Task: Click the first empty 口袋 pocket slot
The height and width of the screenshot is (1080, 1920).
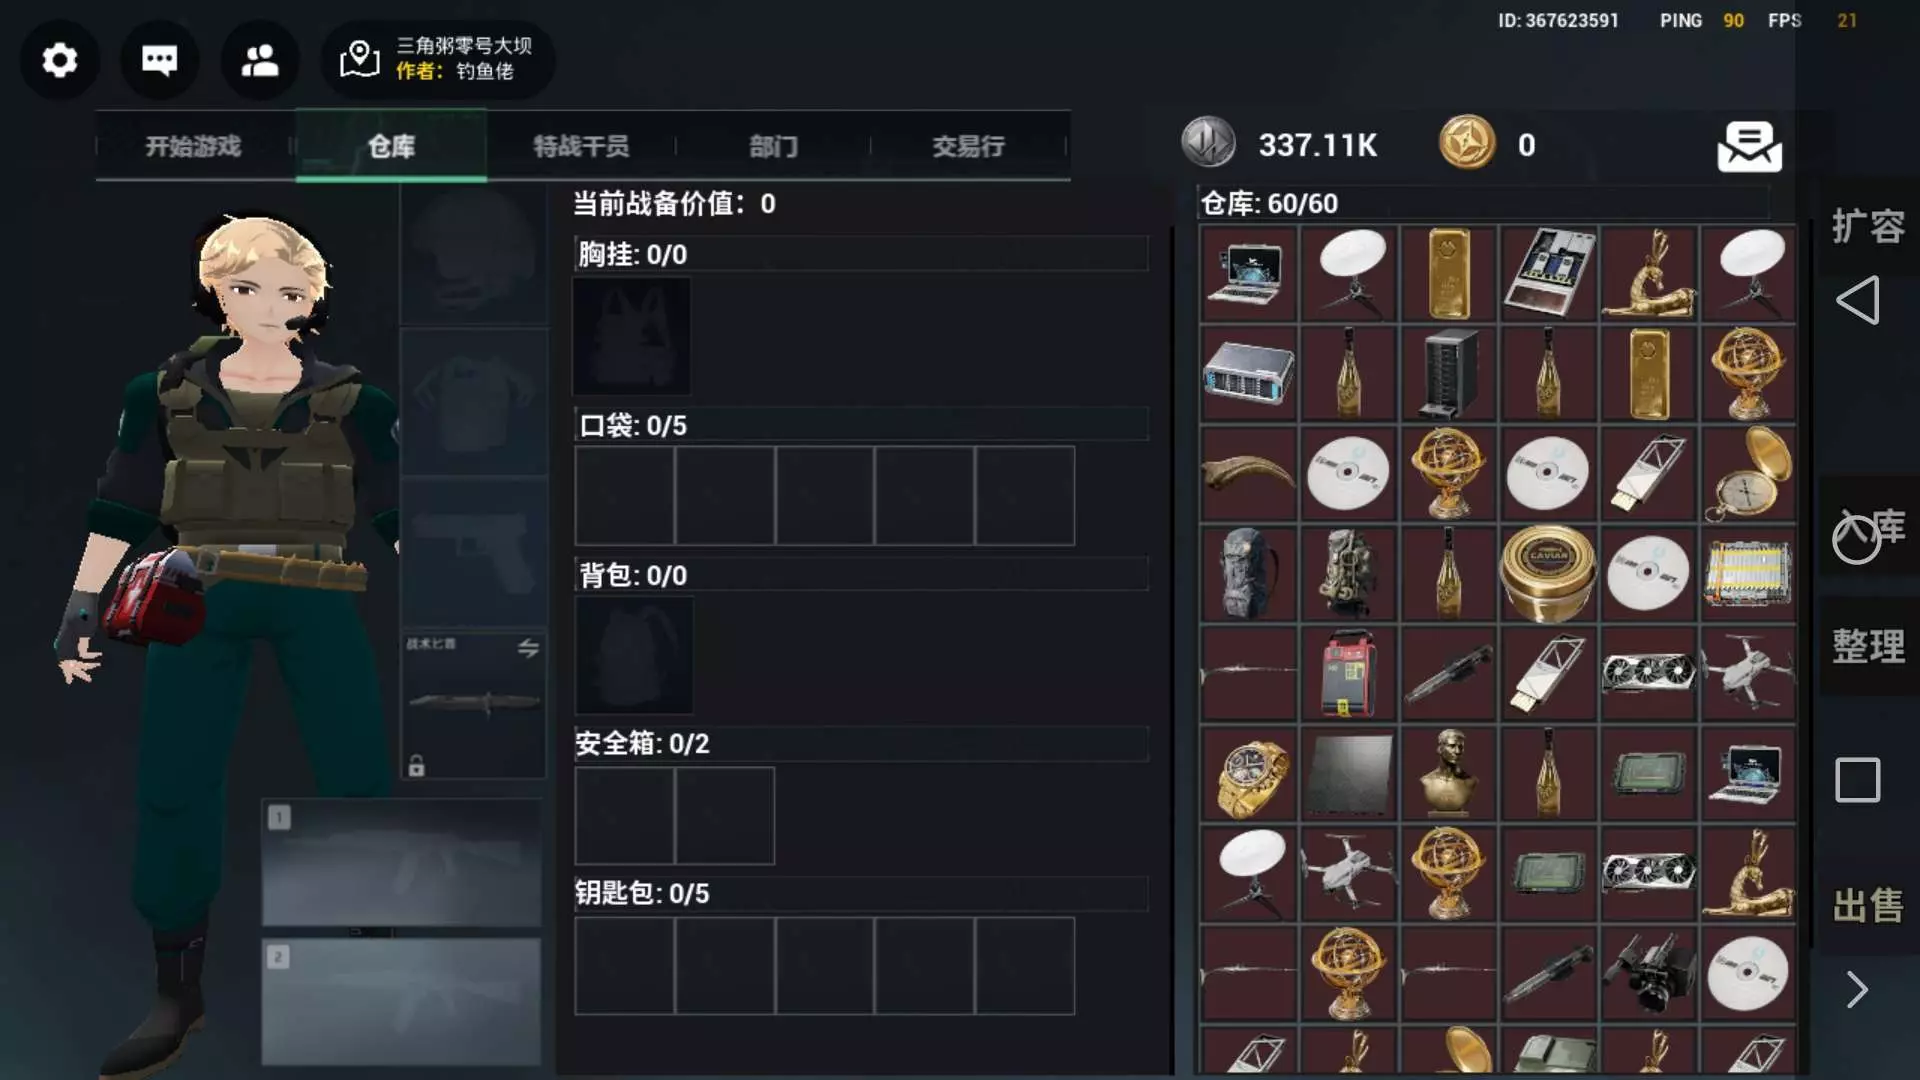Action: (x=625, y=496)
